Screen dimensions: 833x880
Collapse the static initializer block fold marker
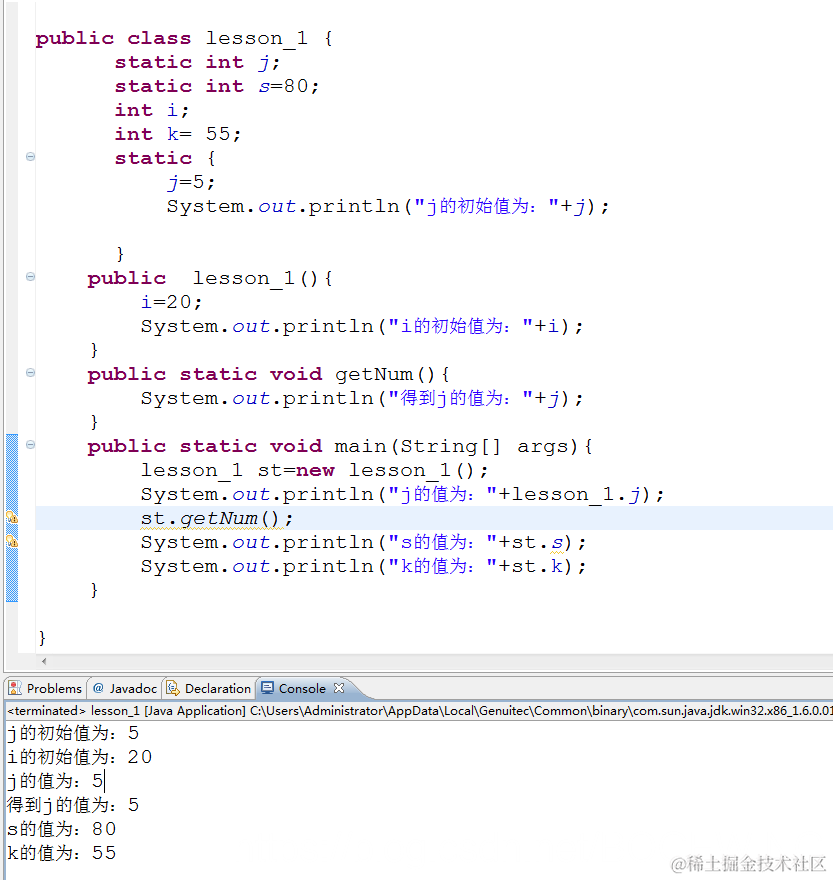30,157
